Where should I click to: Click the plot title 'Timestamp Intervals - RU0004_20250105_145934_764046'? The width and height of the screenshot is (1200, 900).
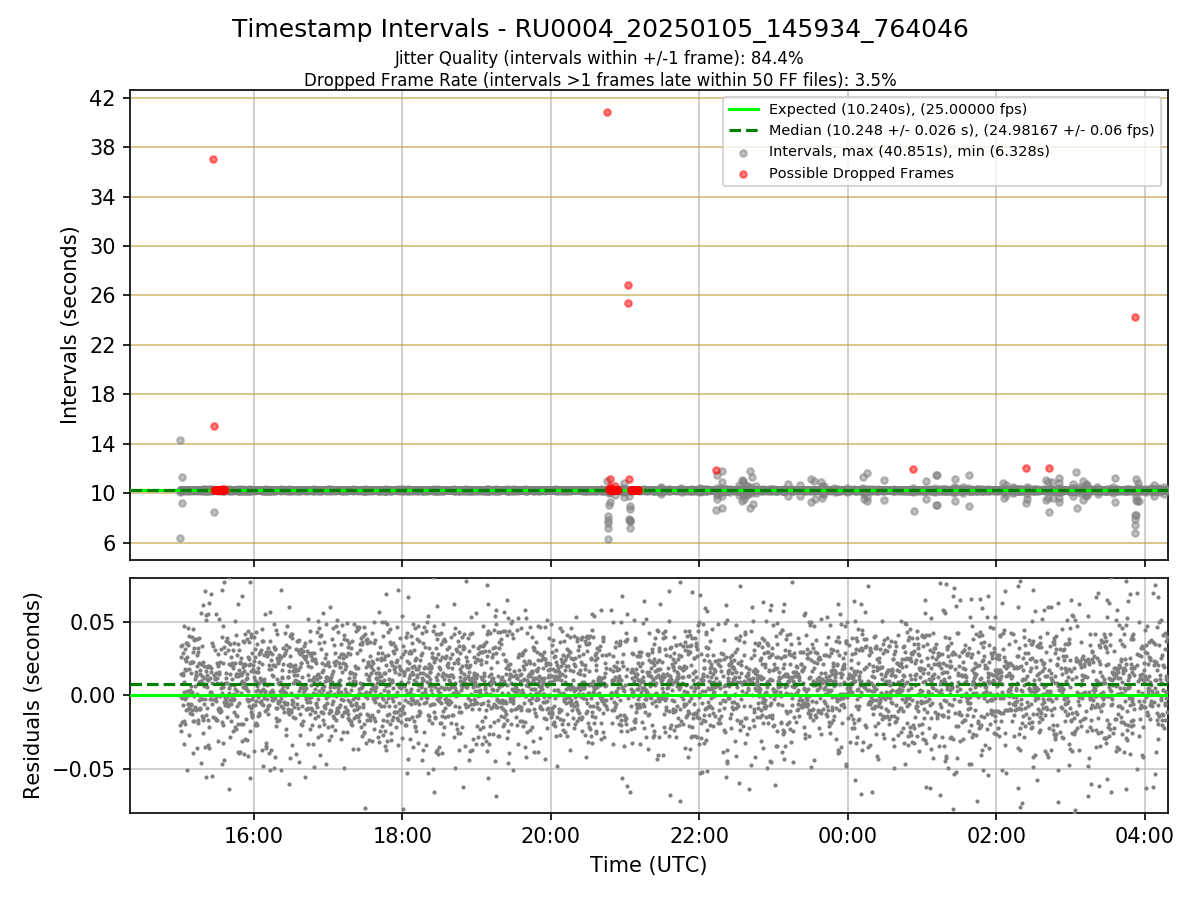pos(600,29)
